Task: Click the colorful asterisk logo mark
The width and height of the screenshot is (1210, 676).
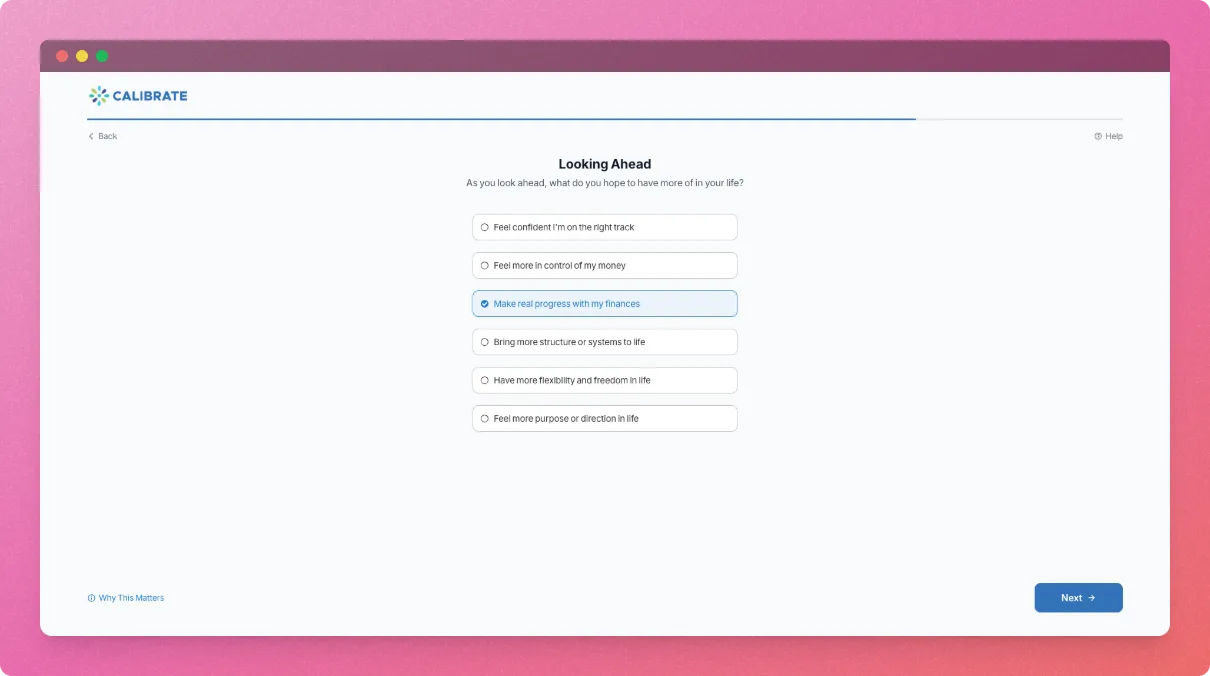Action: [x=97, y=95]
